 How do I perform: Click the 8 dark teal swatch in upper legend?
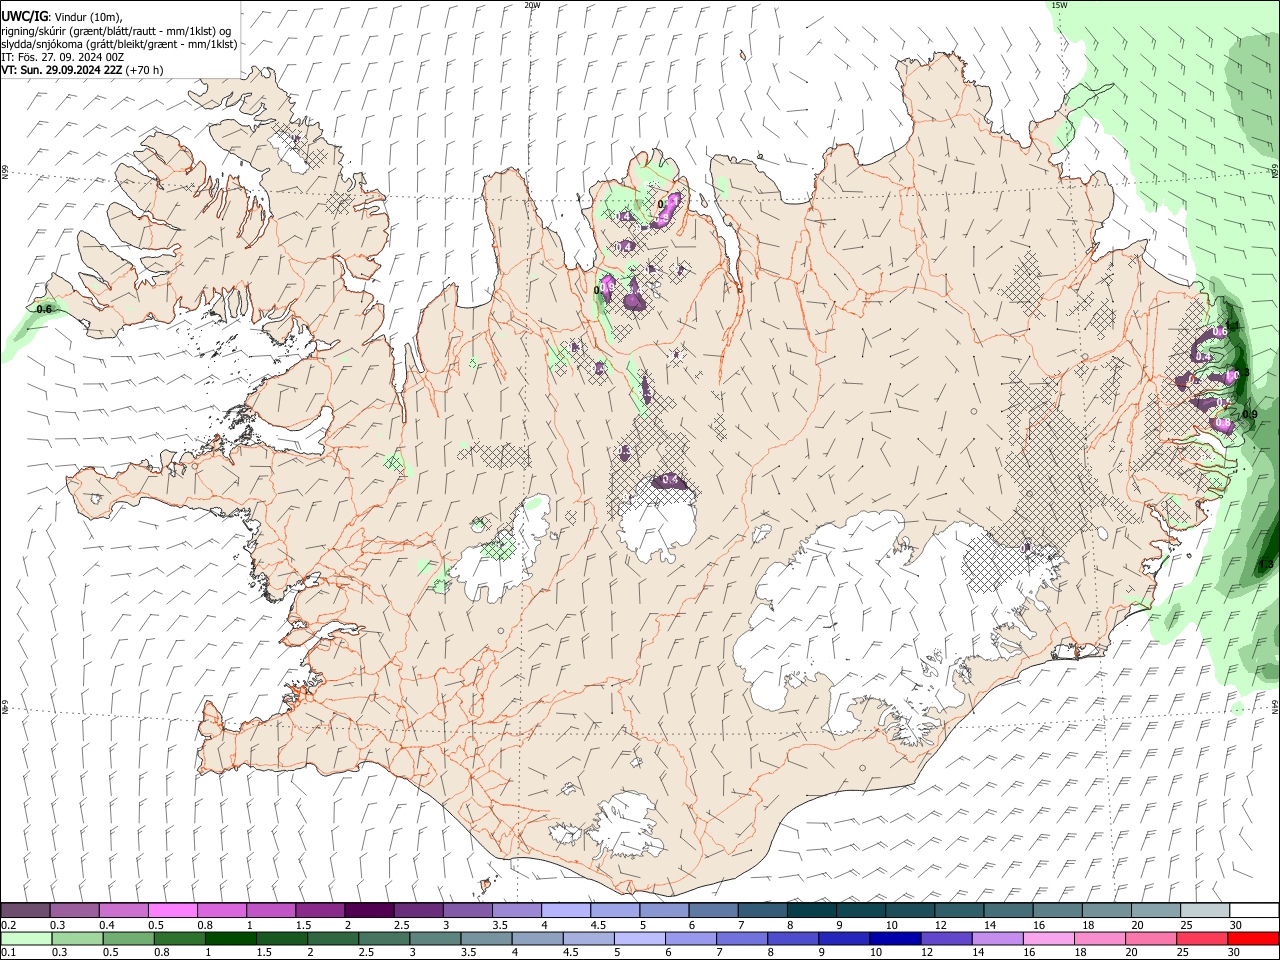pyautogui.click(x=811, y=910)
